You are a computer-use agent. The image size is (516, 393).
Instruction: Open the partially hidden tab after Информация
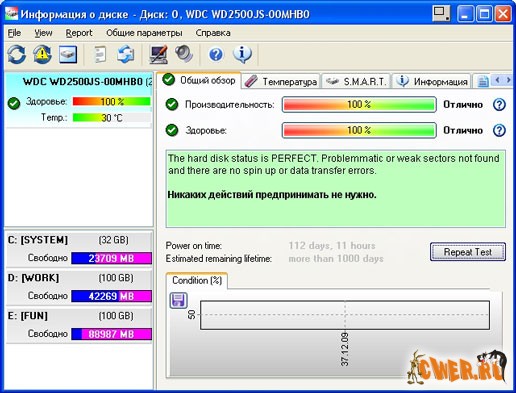point(482,82)
